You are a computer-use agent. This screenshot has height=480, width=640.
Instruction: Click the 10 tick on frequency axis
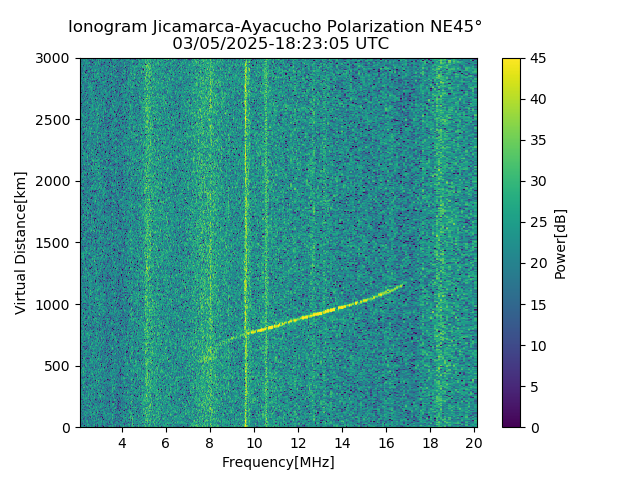tap(254, 443)
